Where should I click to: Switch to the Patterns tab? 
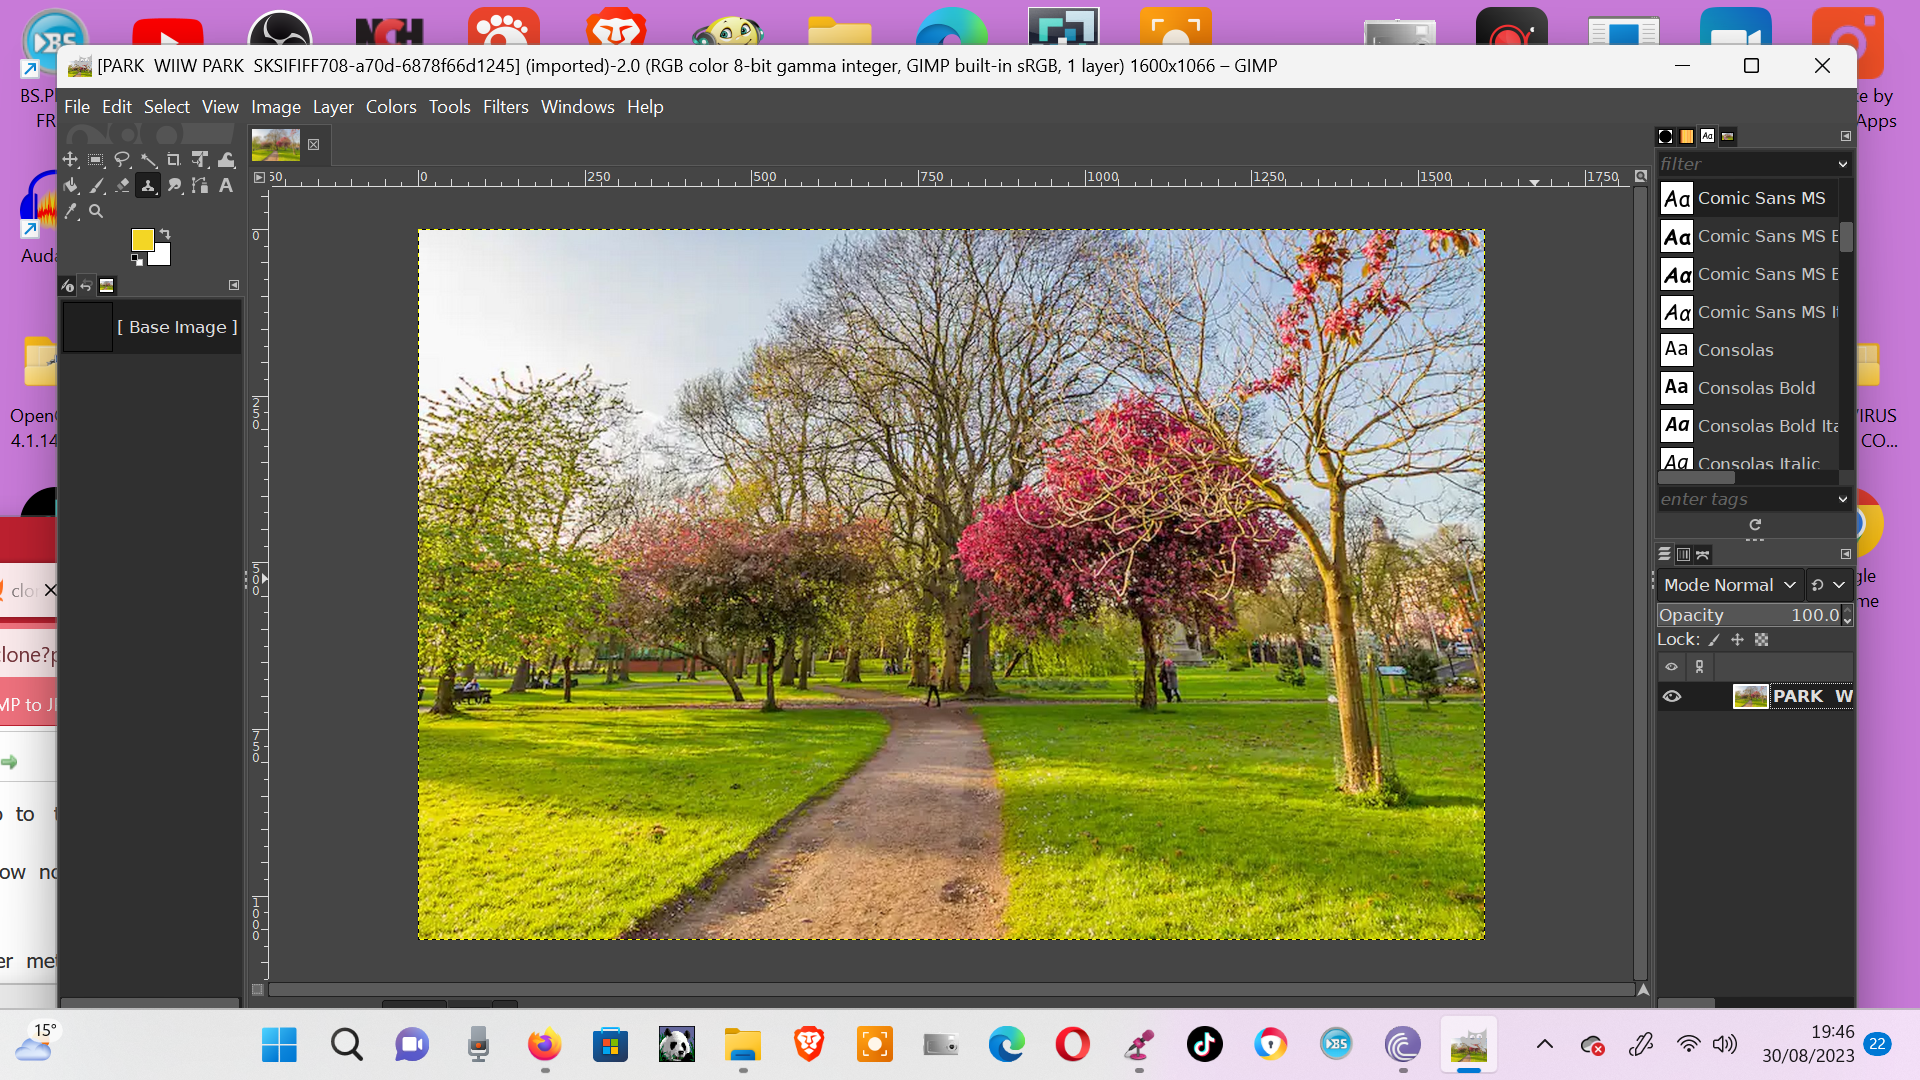click(x=1687, y=136)
